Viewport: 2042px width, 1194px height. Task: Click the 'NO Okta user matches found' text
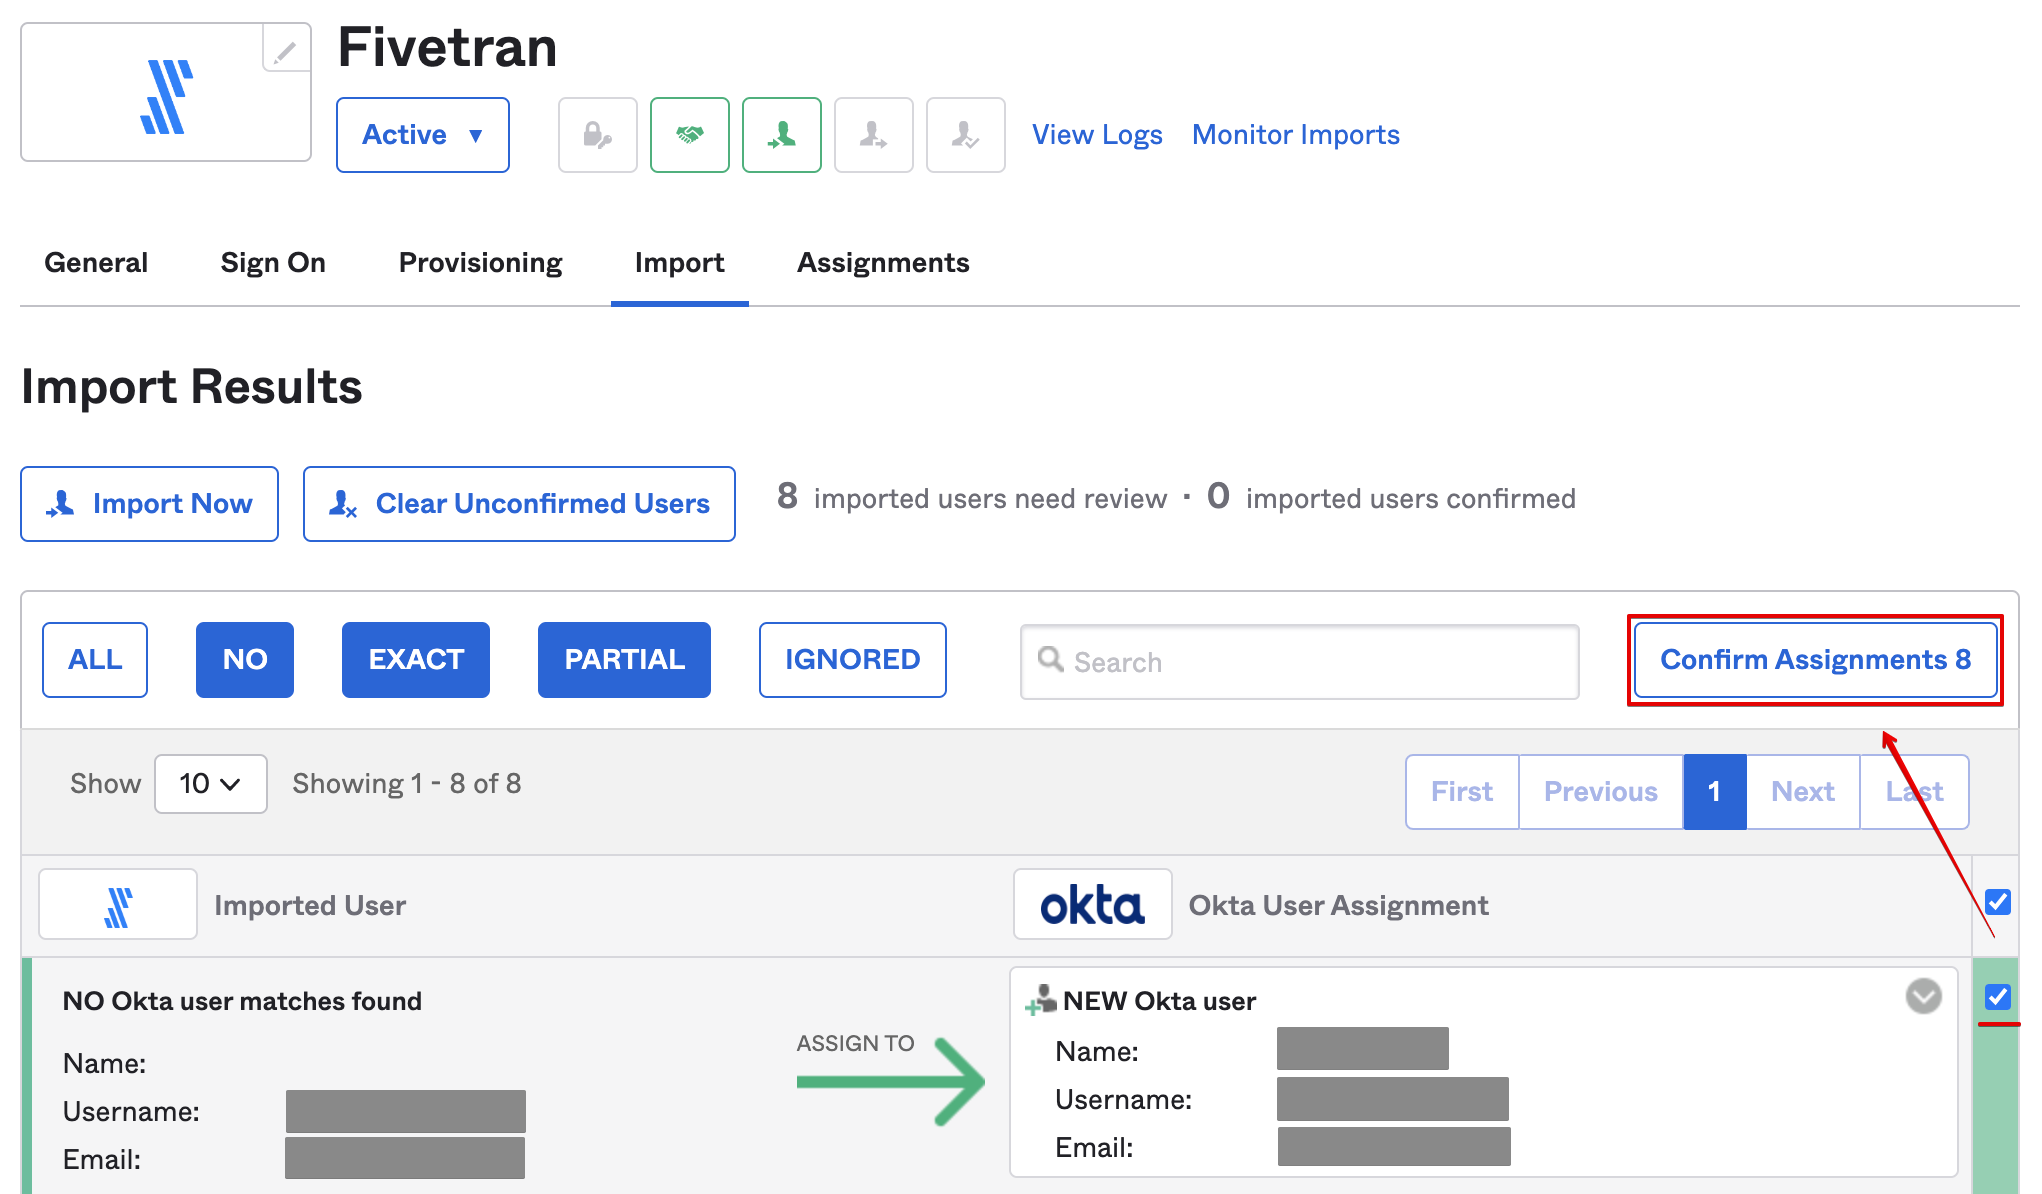coord(242,1001)
